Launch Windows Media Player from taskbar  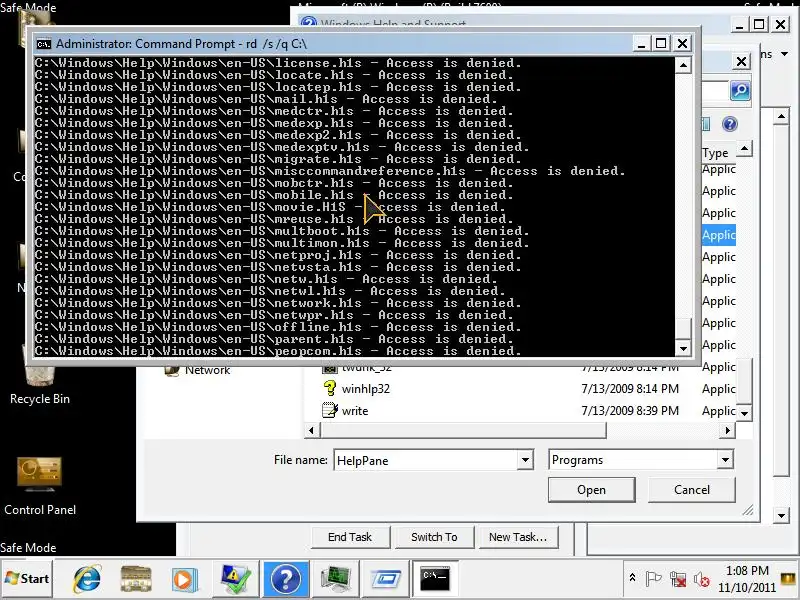(183, 580)
